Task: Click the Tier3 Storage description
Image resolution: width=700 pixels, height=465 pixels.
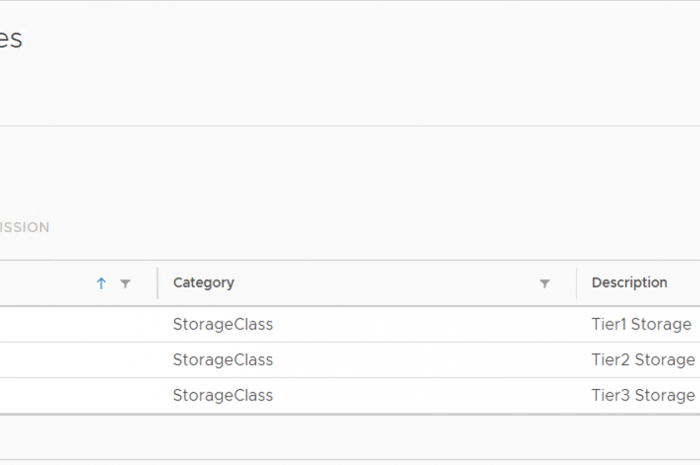Action: (643, 395)
